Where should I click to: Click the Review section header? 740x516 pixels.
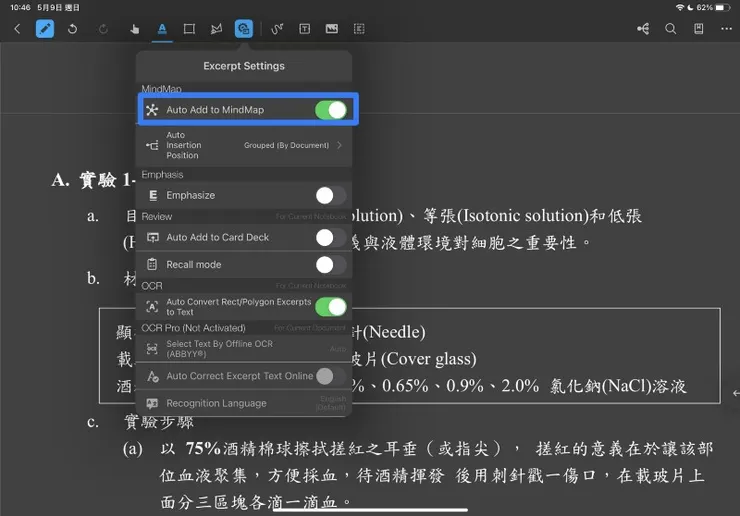coord(157,217)
